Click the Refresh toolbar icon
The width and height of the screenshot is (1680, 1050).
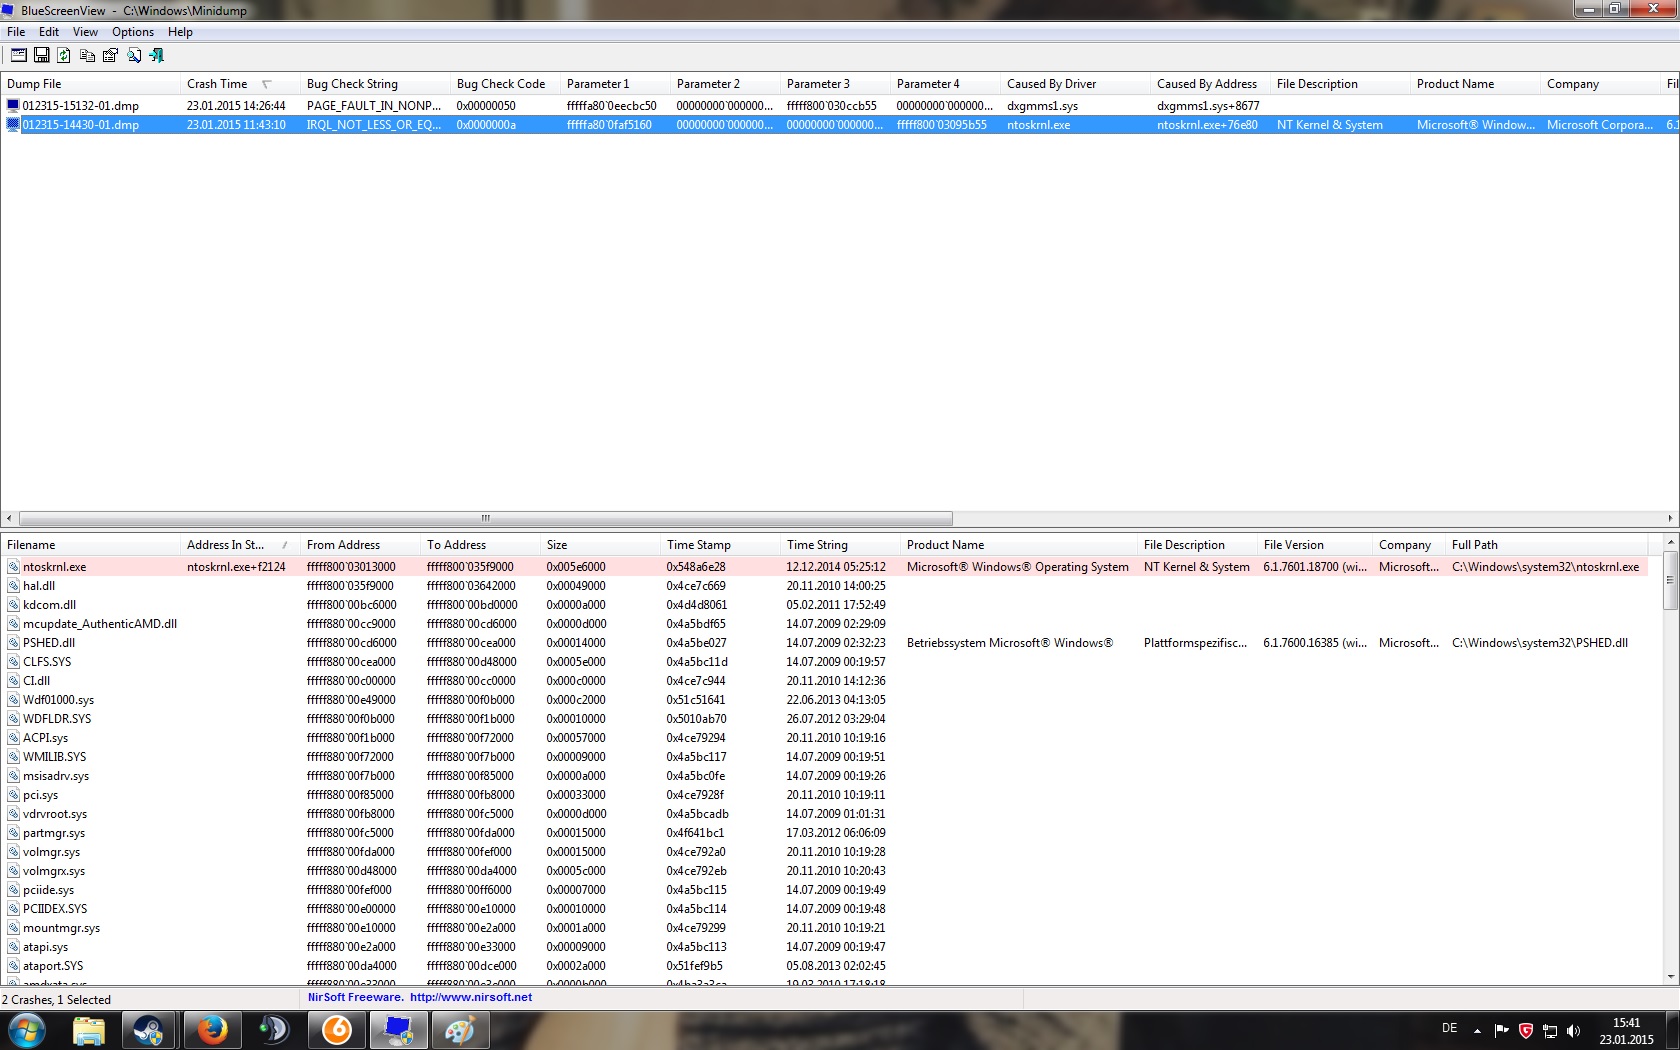[x=64, y=55]
